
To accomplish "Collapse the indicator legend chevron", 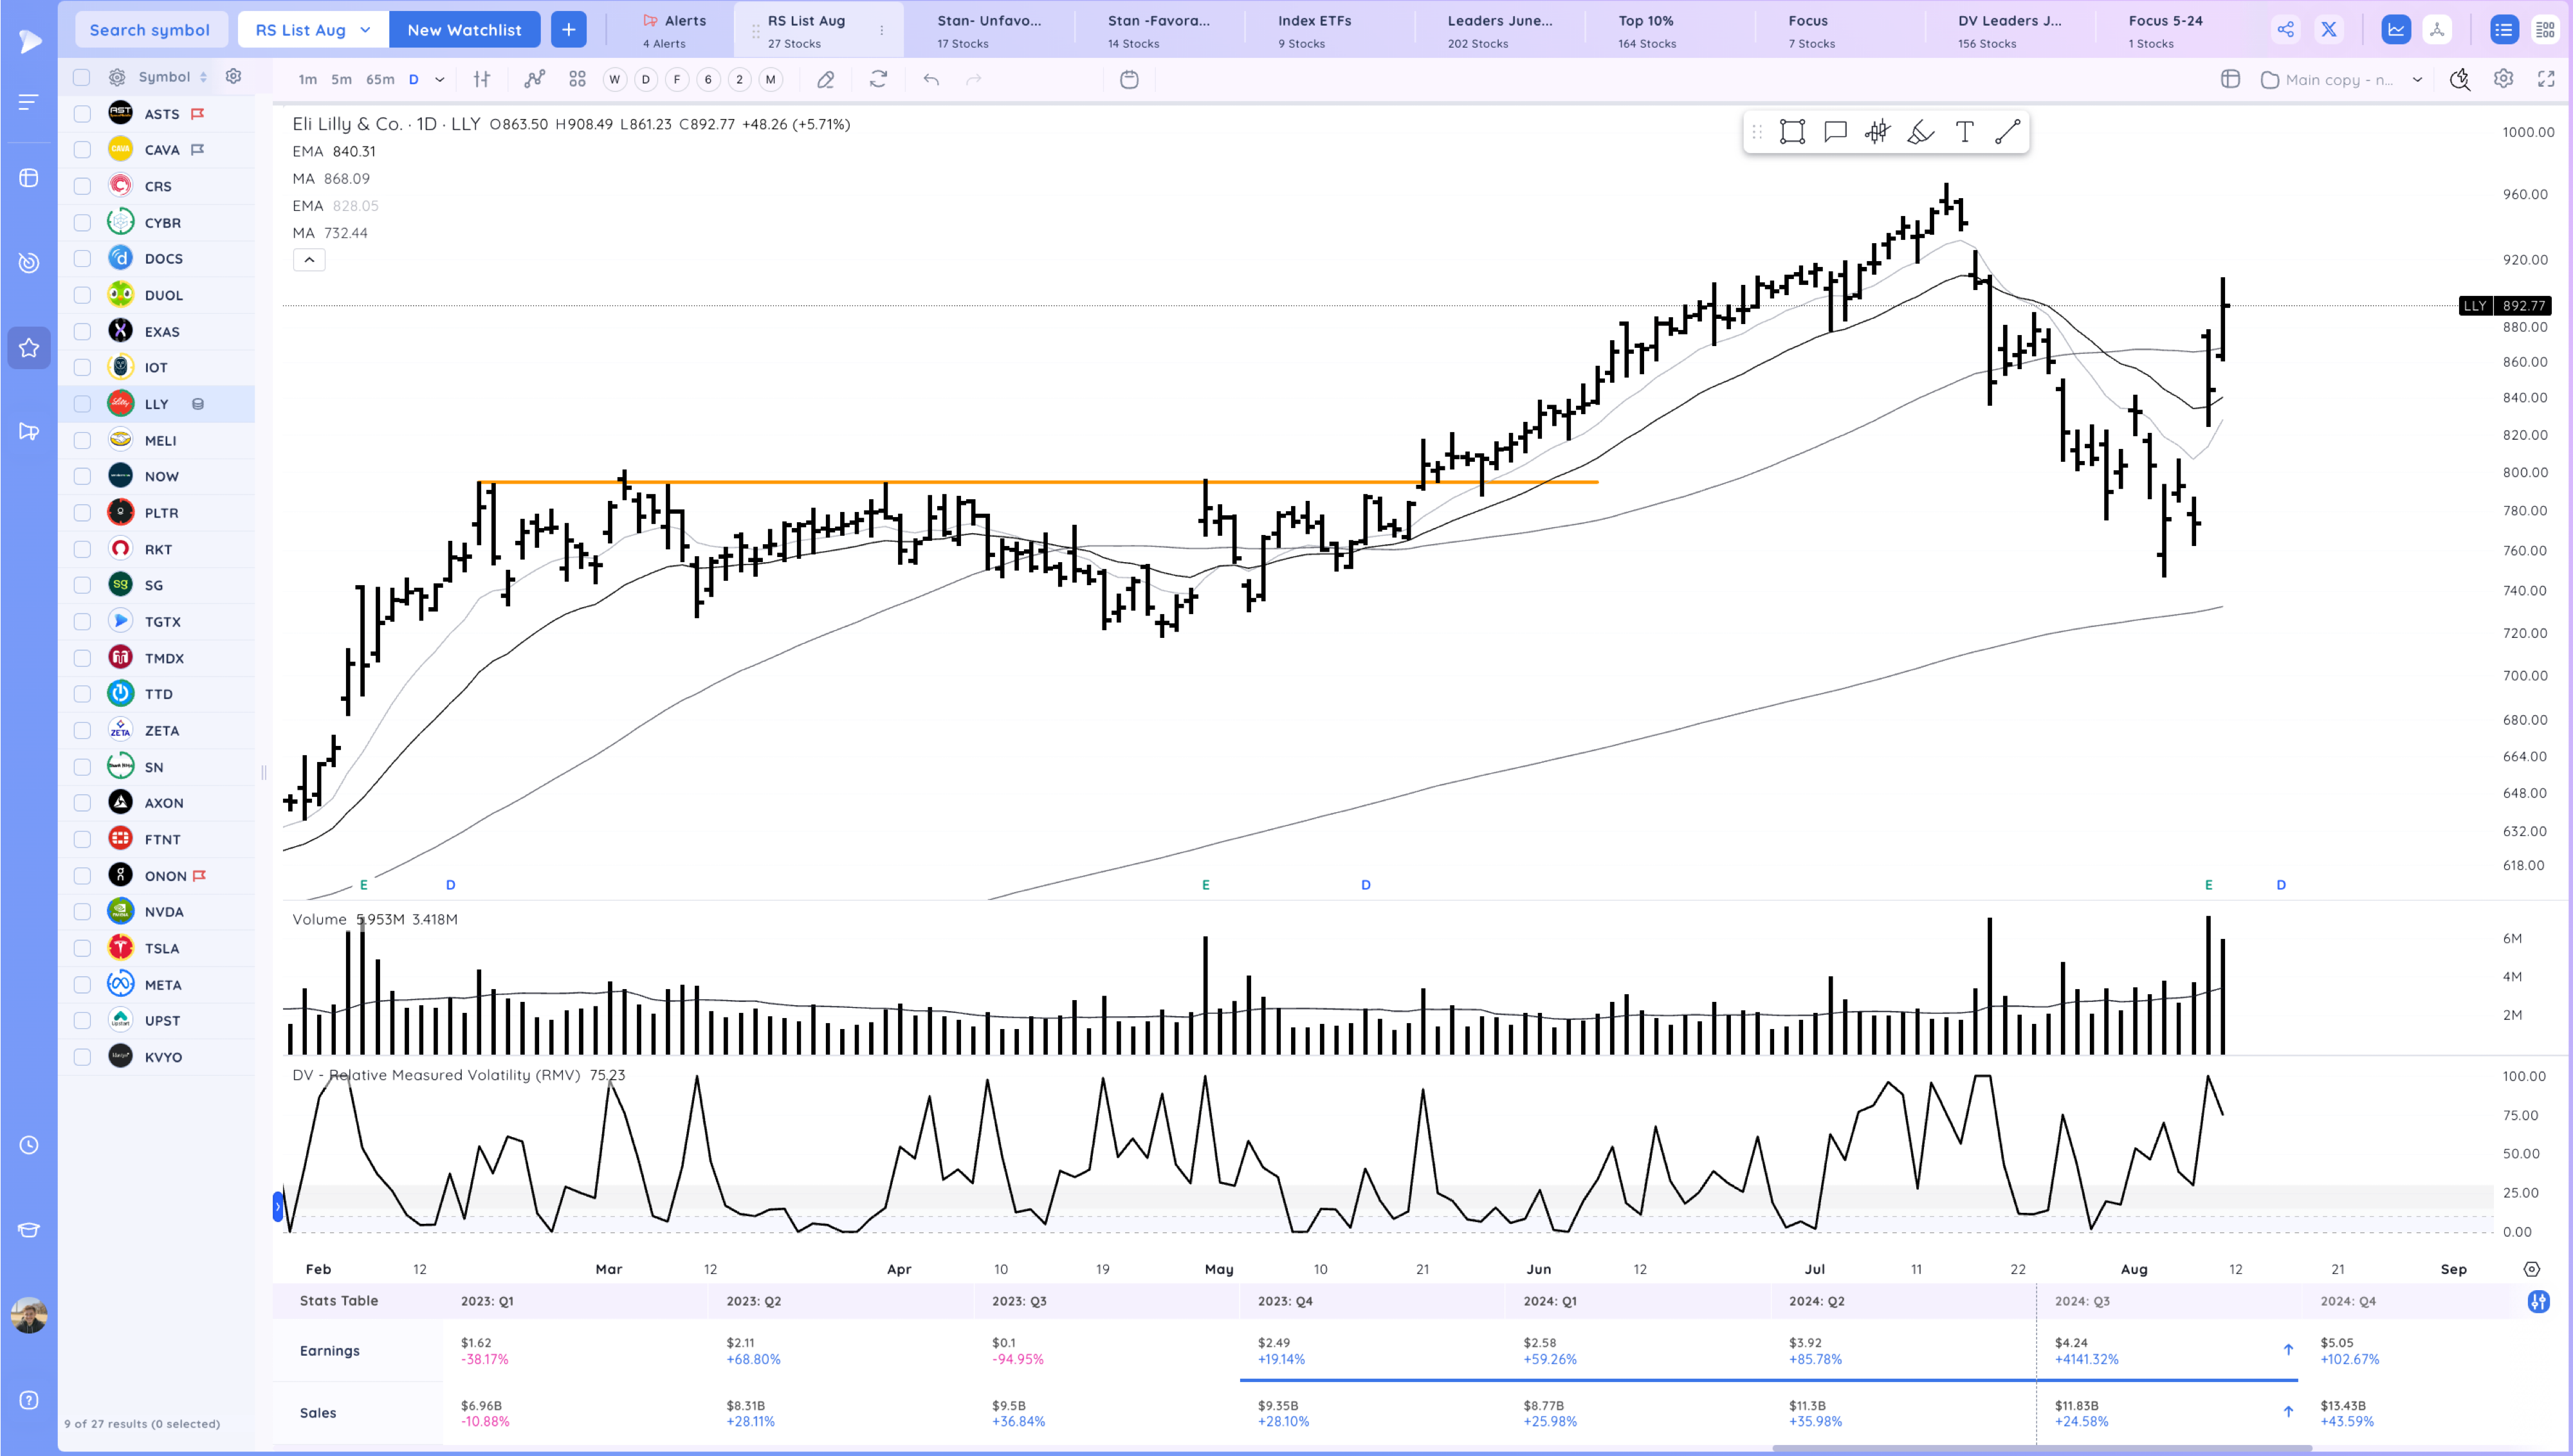I will click(x=309, y=260).
